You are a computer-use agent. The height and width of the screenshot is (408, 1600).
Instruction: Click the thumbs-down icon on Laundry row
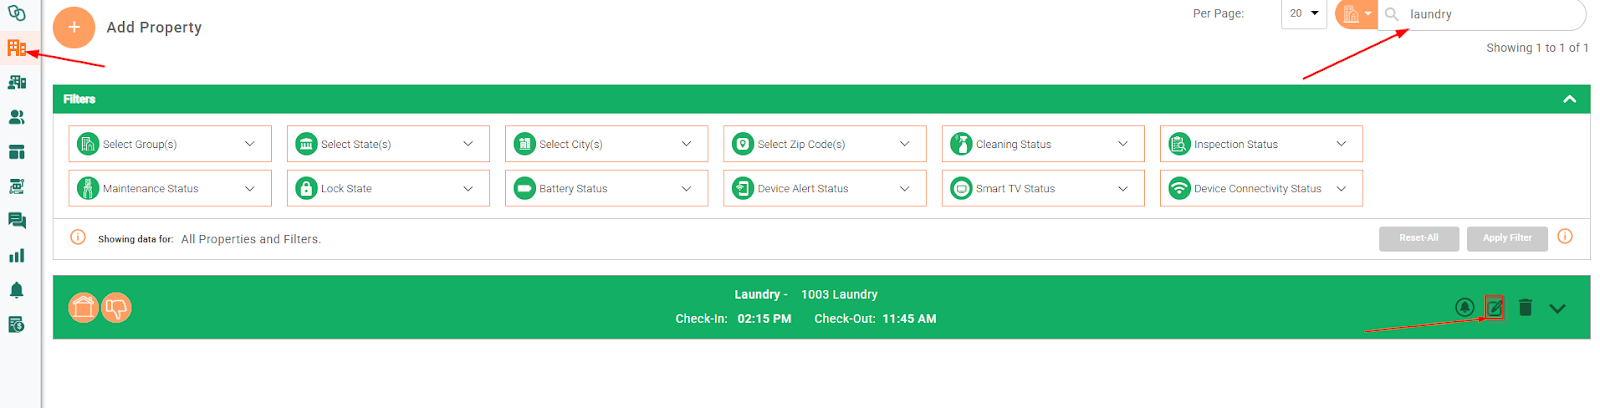point(117,308)
